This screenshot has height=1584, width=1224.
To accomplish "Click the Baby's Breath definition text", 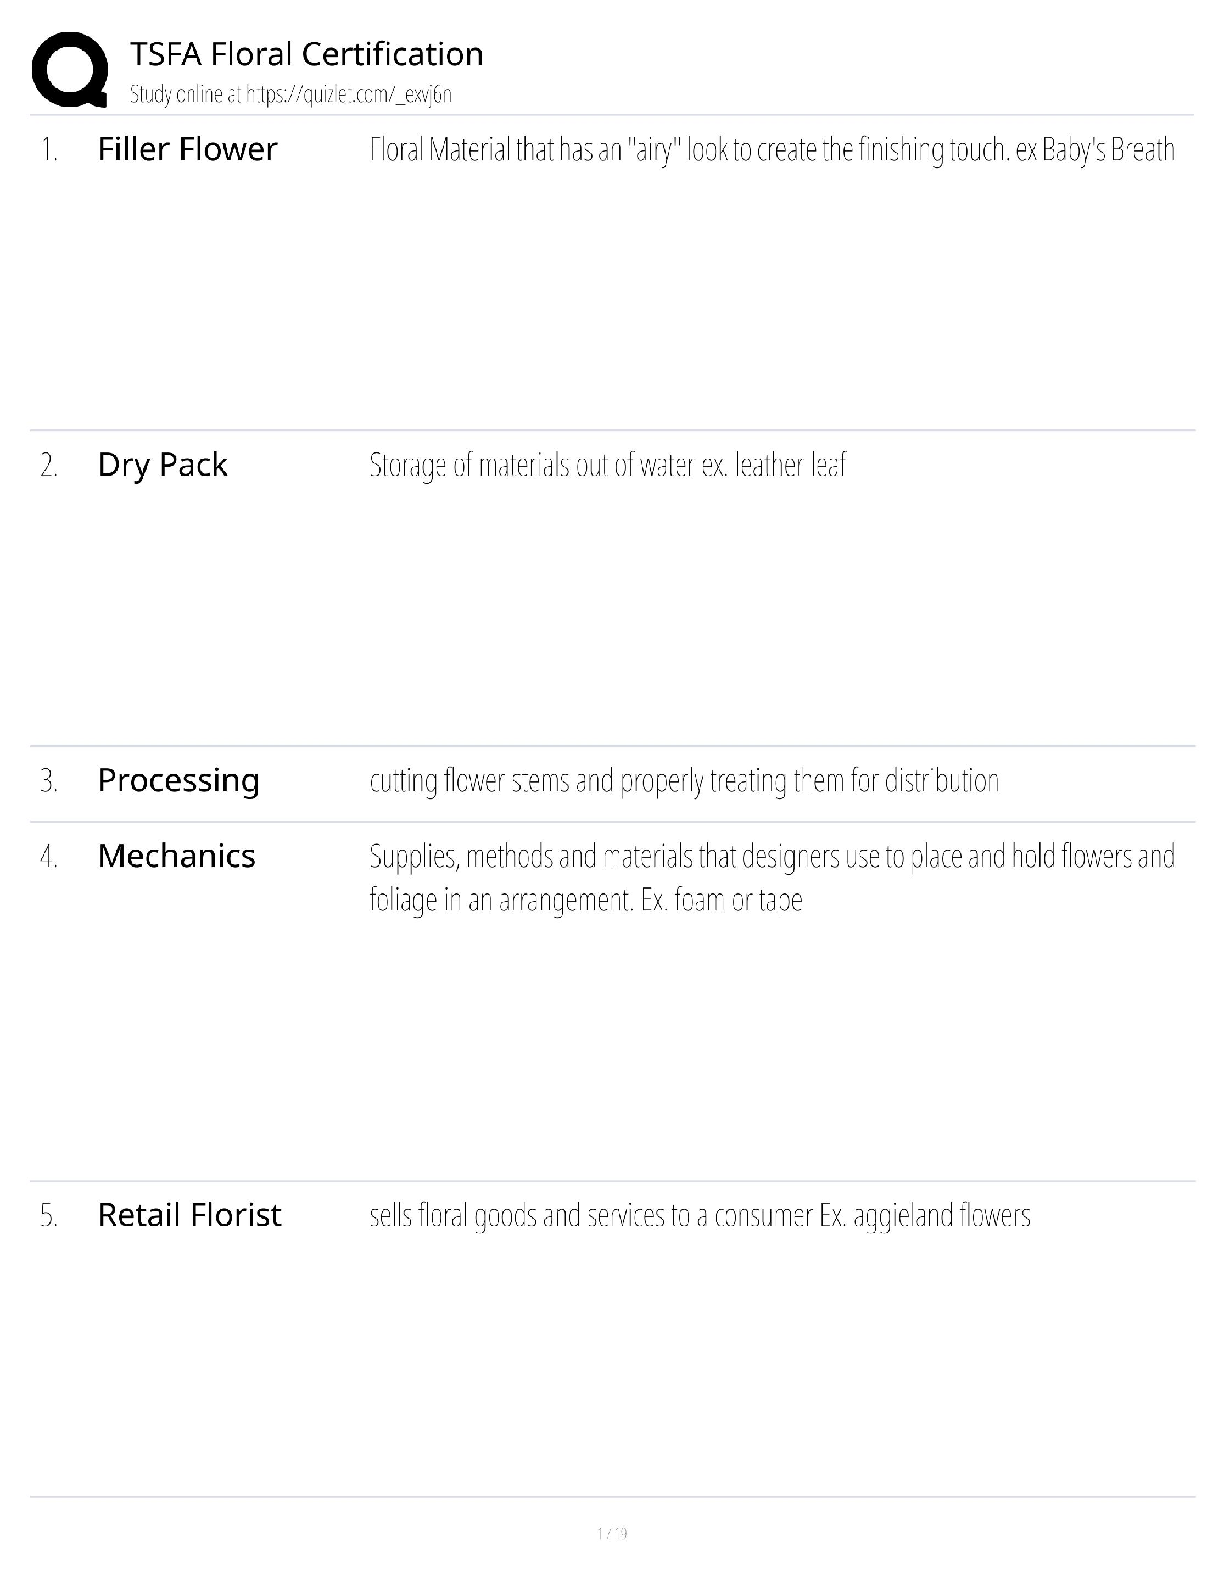I will [x=771, y=150].
